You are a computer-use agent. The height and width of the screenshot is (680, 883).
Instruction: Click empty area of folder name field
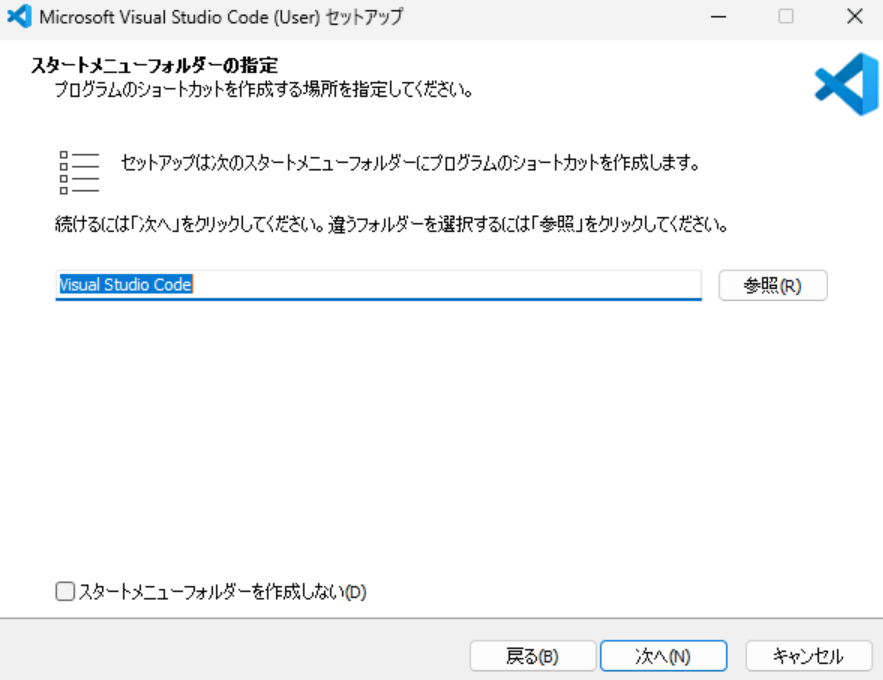tap(450, 285)
